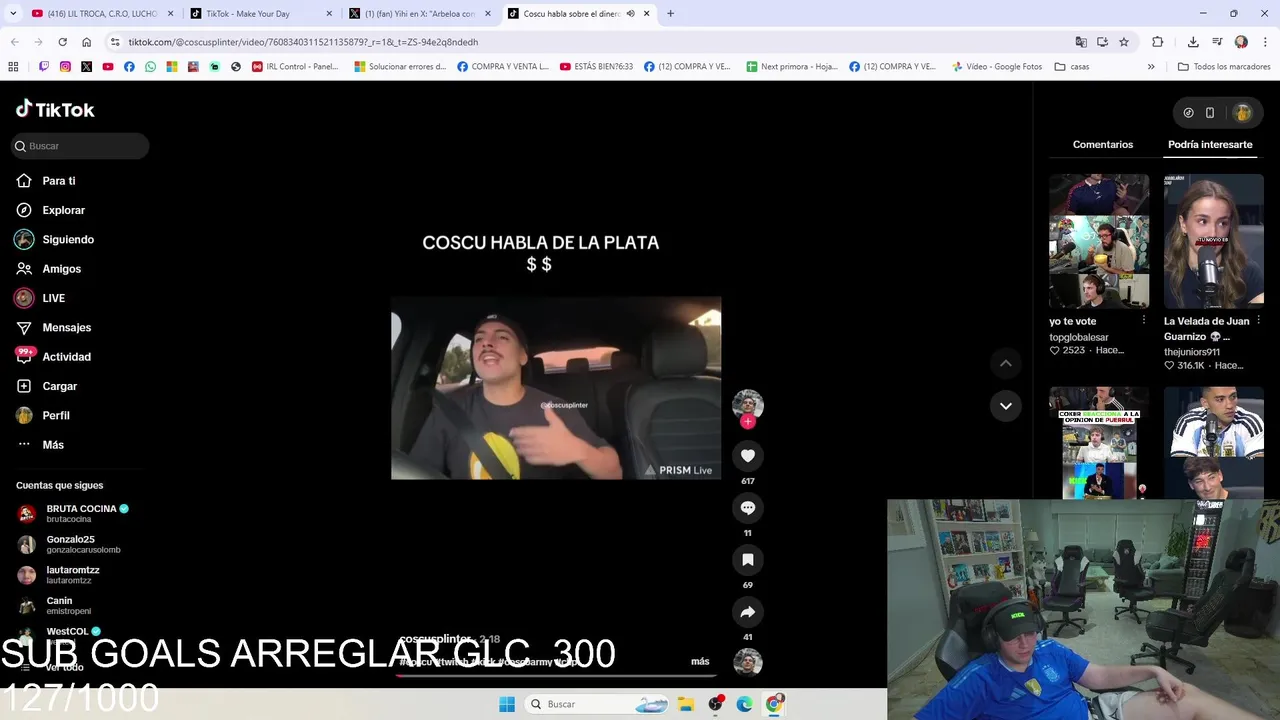Open a new Chrome tab with plus
Viewport: 1280px width, 720px height.
pyautogui.click(x=670, y=14)
